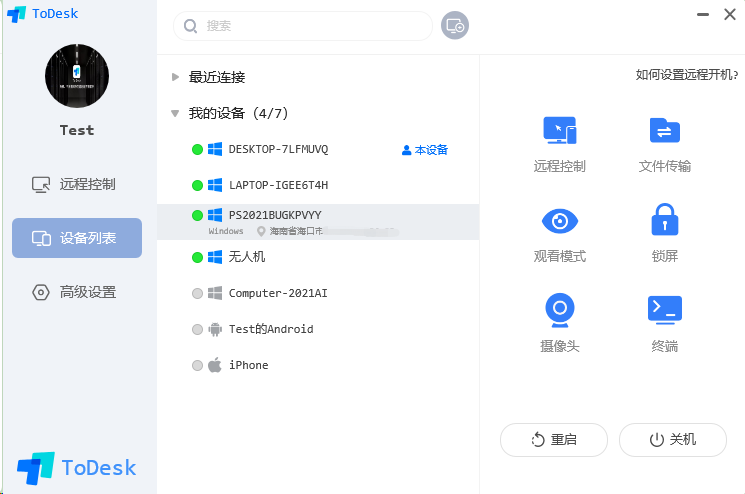The height and width of the screenshot is (494, 745).
Task: Click the Remote Control (远程控制) action icon
Action: pyautogui.click(x=559, y=132)
